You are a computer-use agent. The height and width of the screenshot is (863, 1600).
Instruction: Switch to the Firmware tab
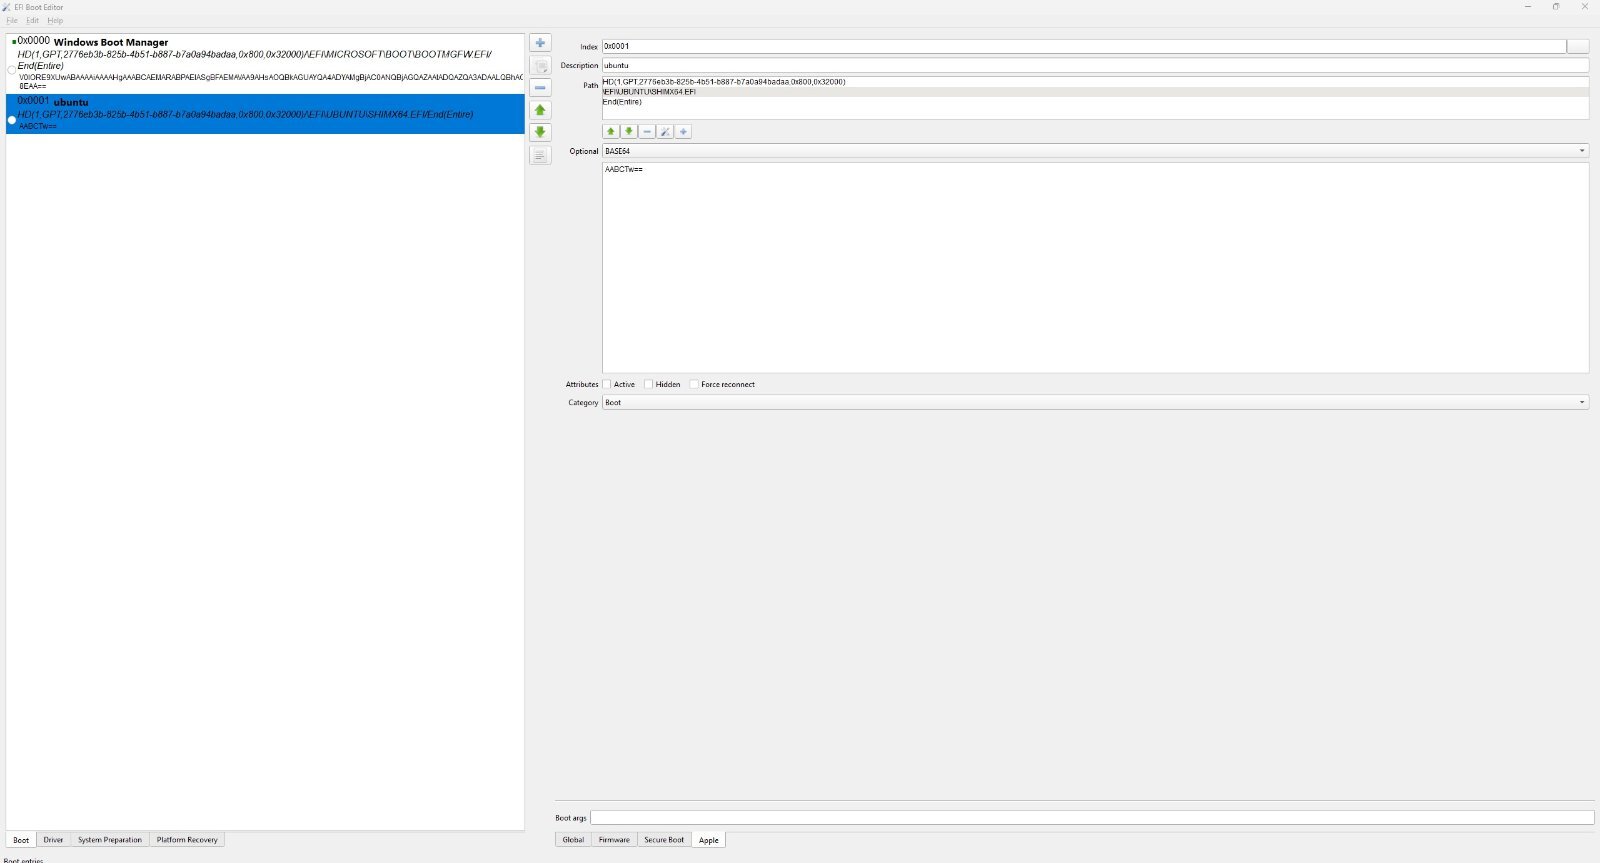pos(614,840)
